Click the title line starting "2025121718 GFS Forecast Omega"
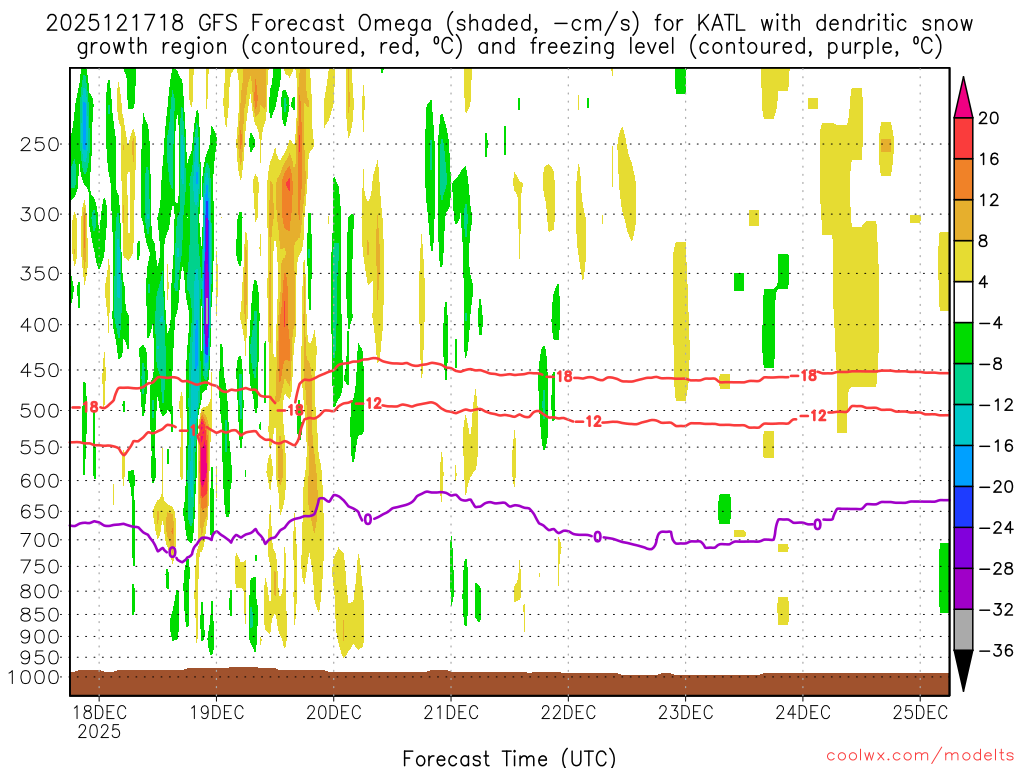 pos(509,24)
